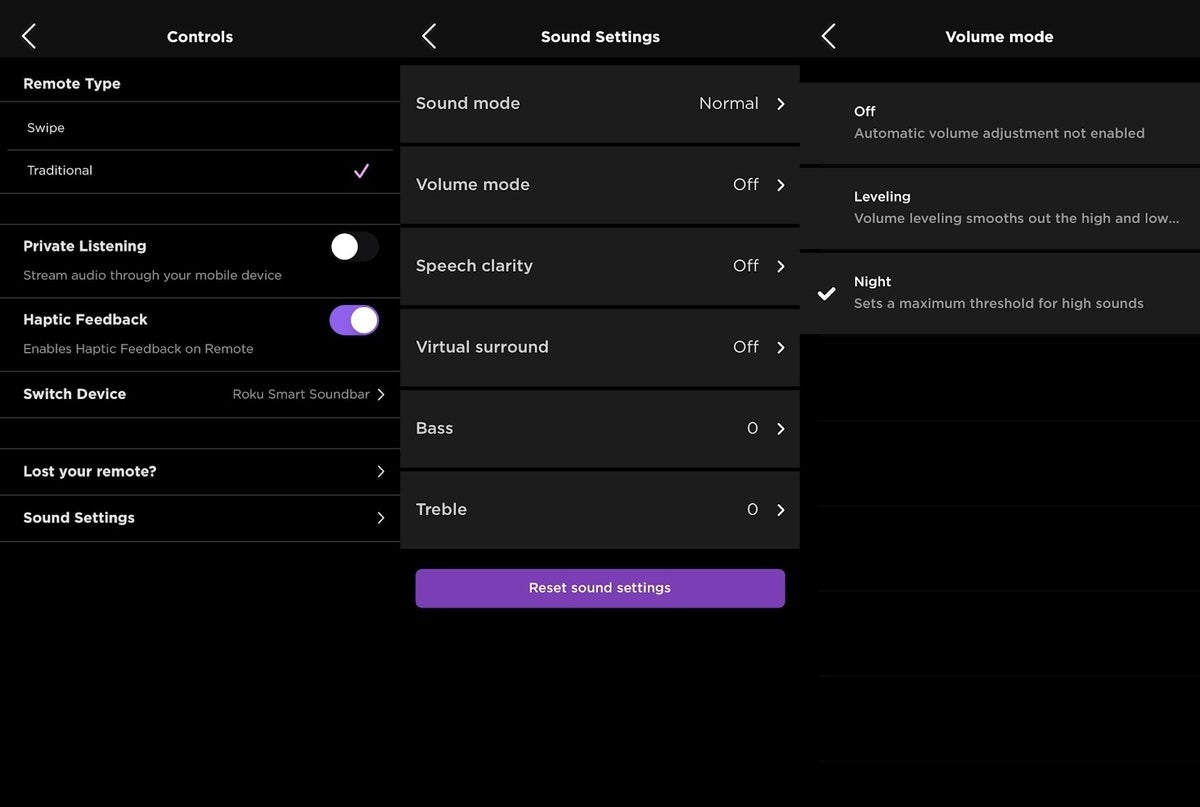Click the chevron beside Roku Smart Soundbar
This screenshot has width=1200, height=807.
click(x=381, y=394)
